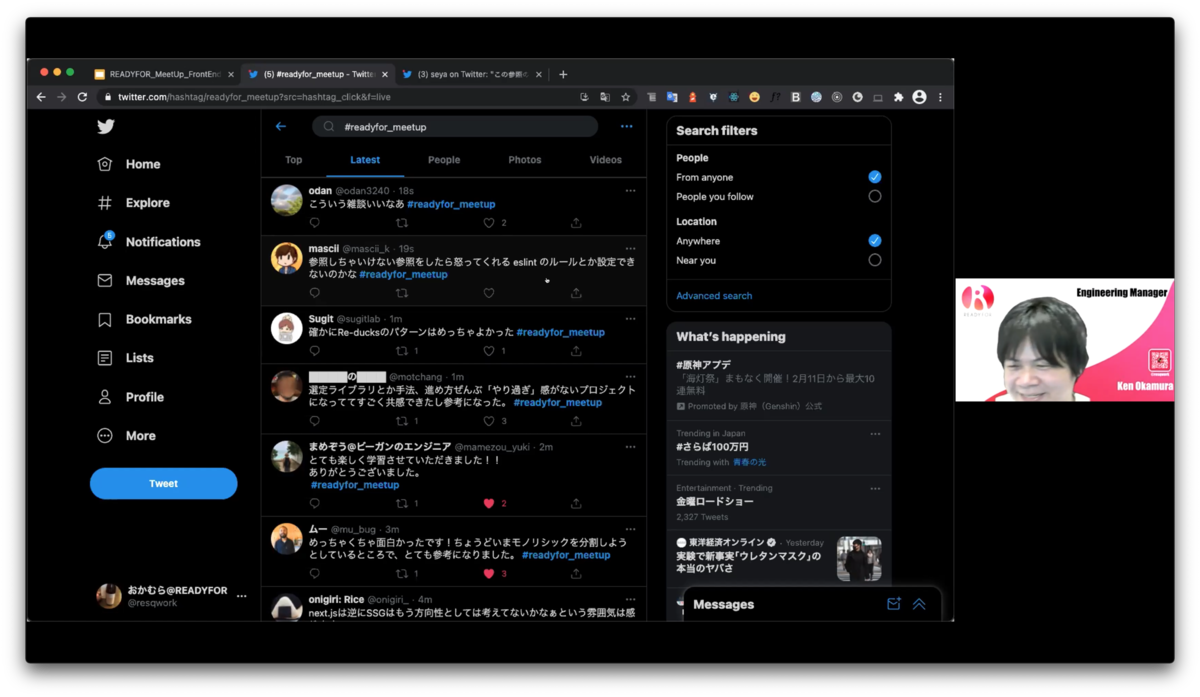1200x697 pixels.
Task: Switch to the Latest tab
Action: [365, 160]
